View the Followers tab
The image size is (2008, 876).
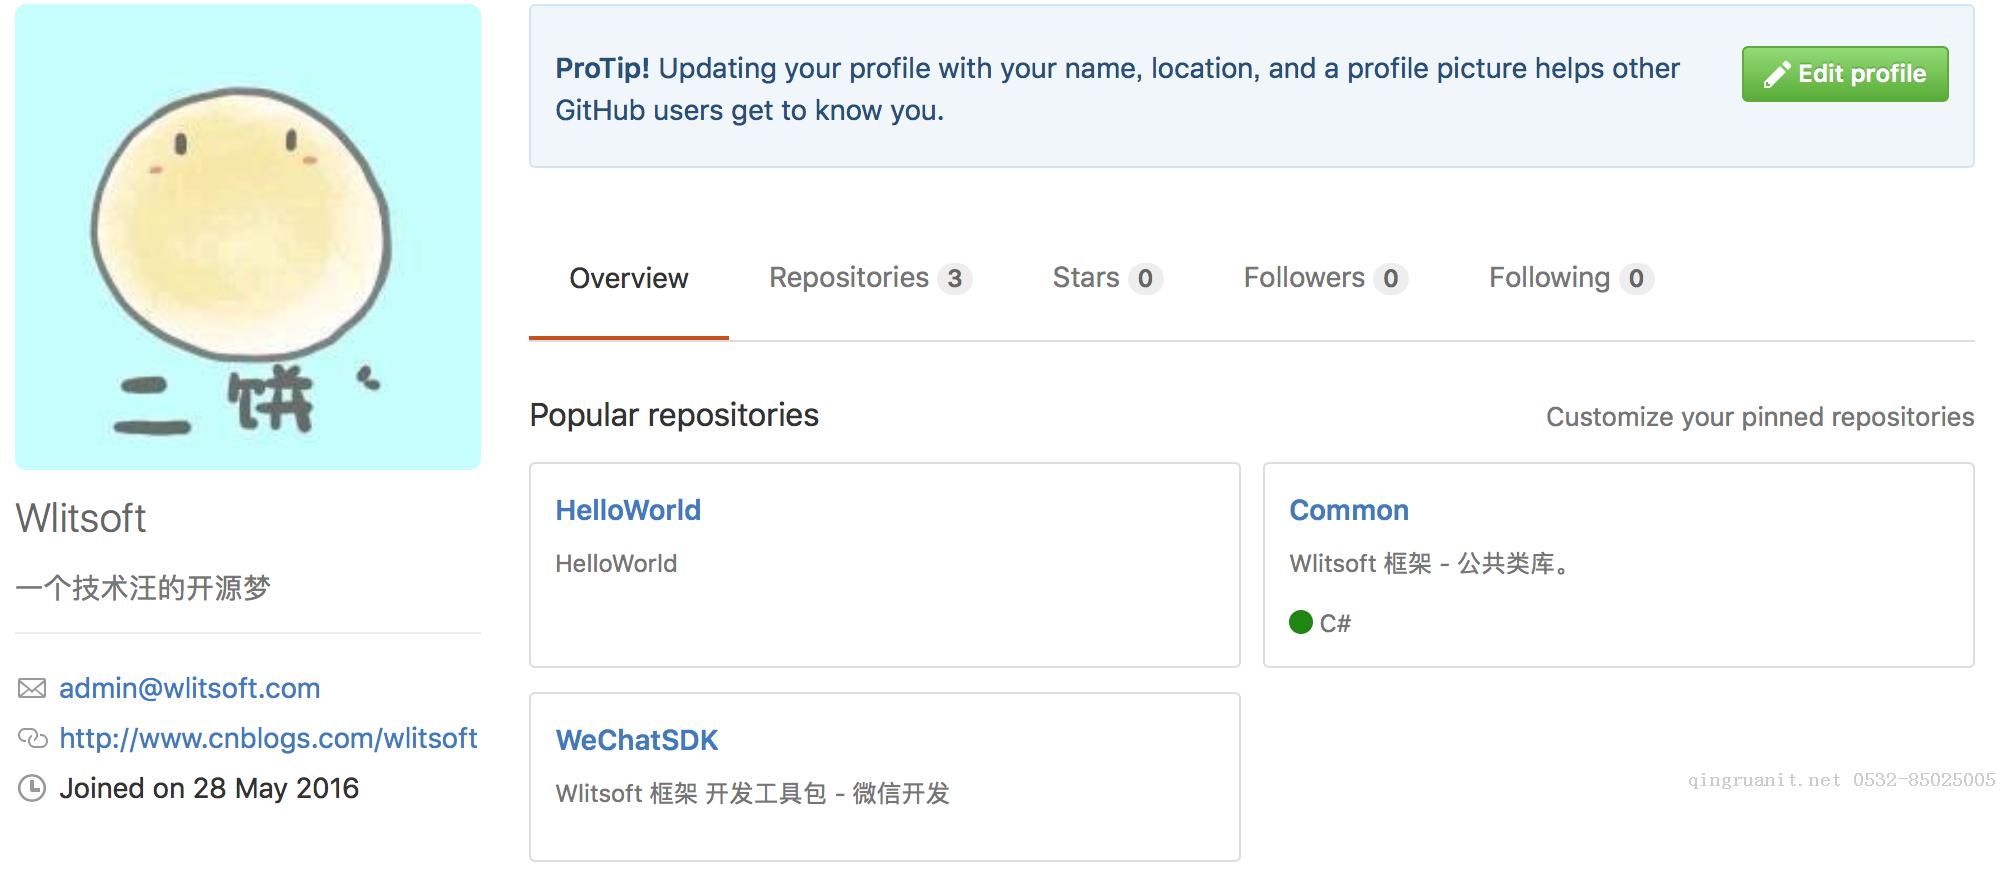coord(1303,278)
